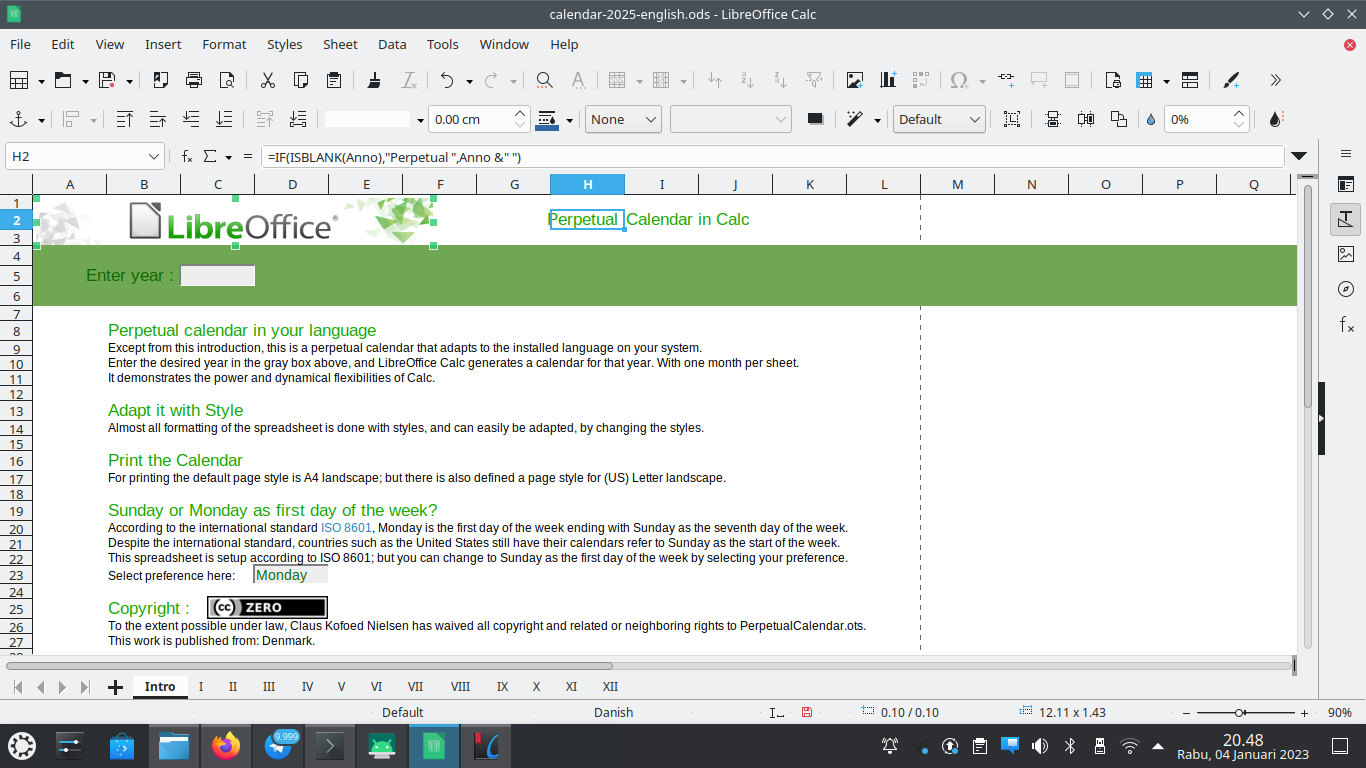
Task: Click the Enter year gray input box
Action: (x=217, y=276)
